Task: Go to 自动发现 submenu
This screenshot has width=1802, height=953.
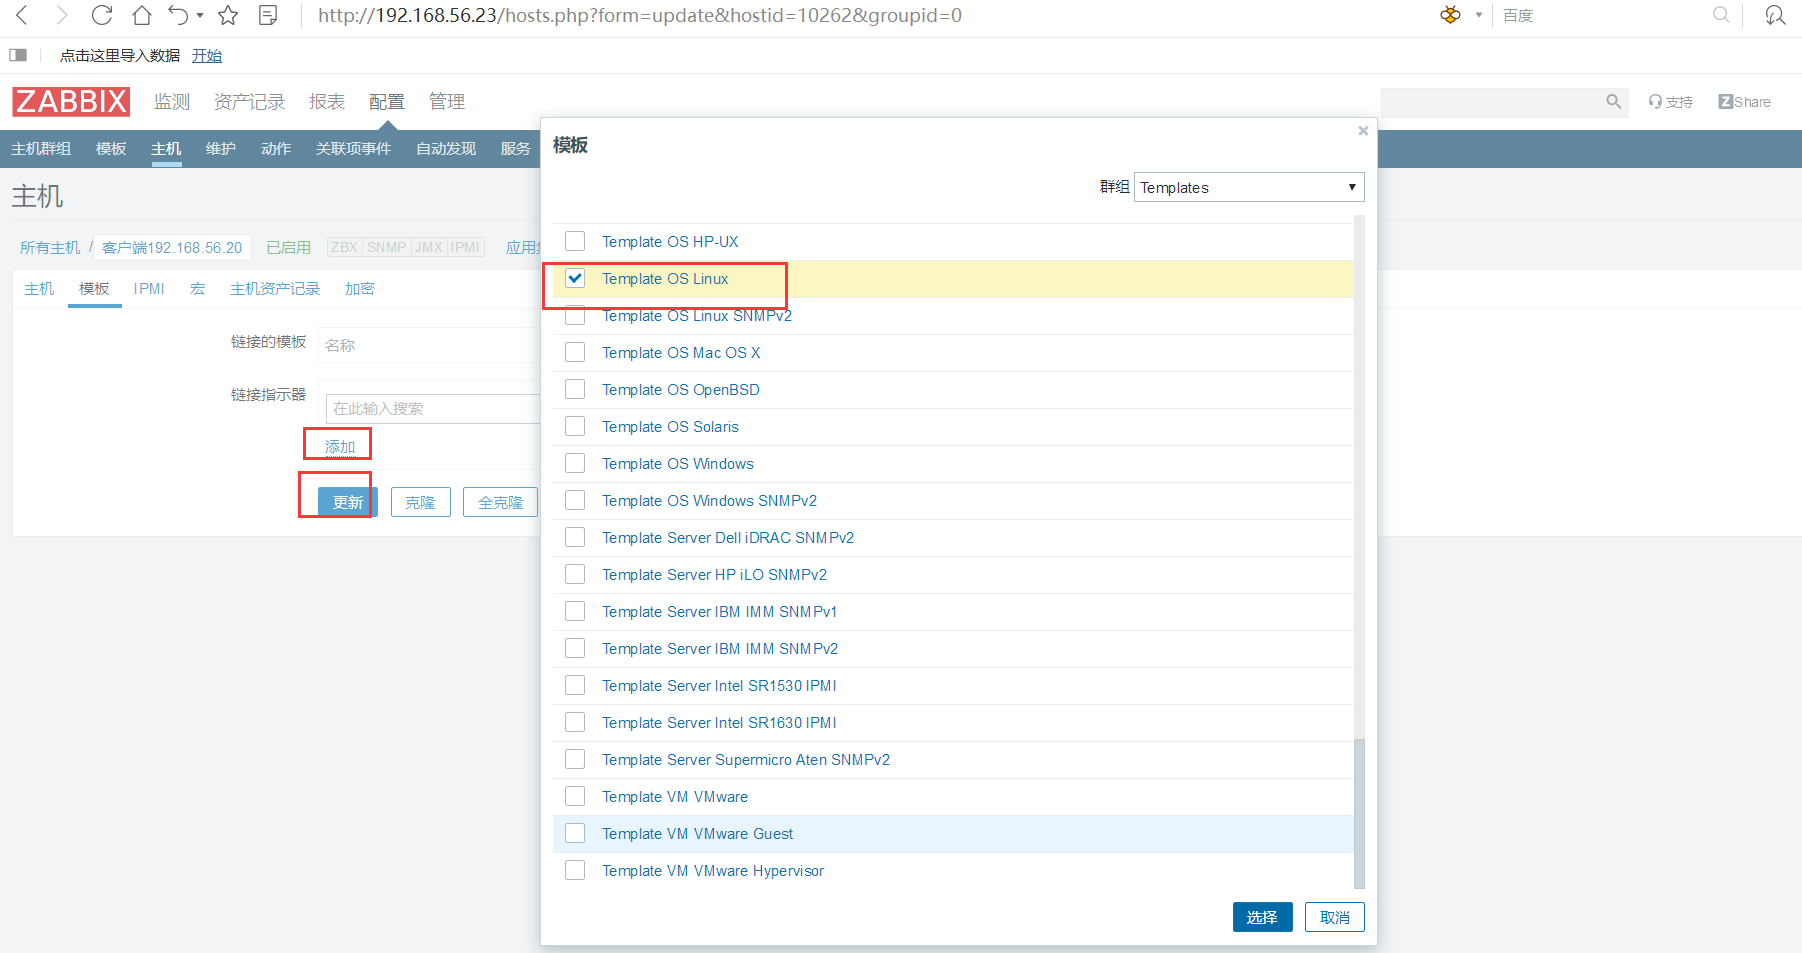Action: [446, 148]
